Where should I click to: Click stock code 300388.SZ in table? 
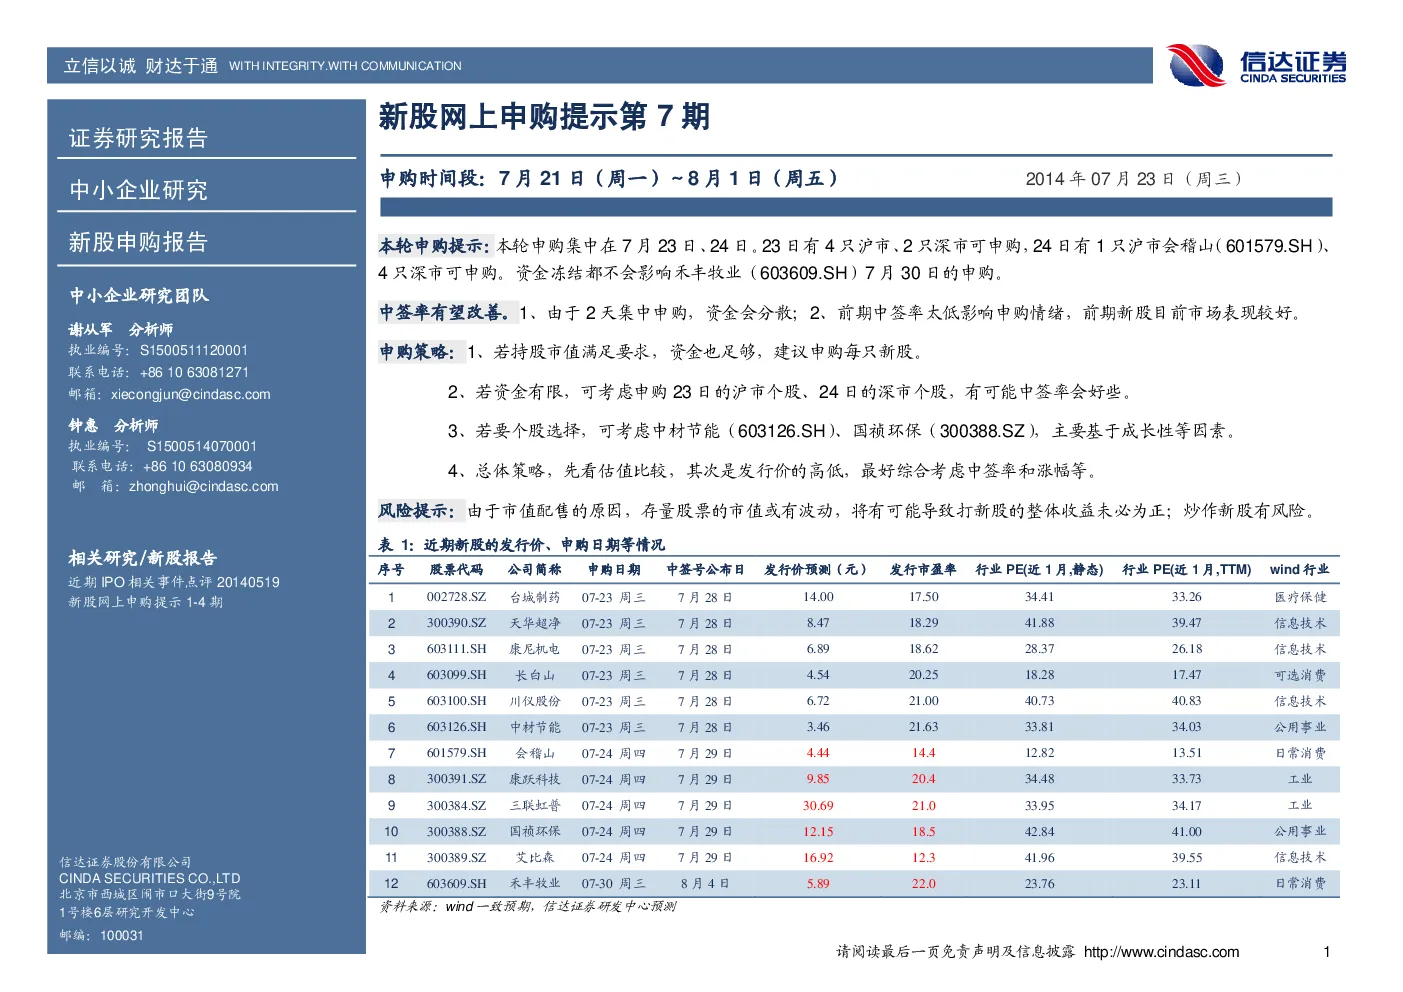tap(456, 831)
